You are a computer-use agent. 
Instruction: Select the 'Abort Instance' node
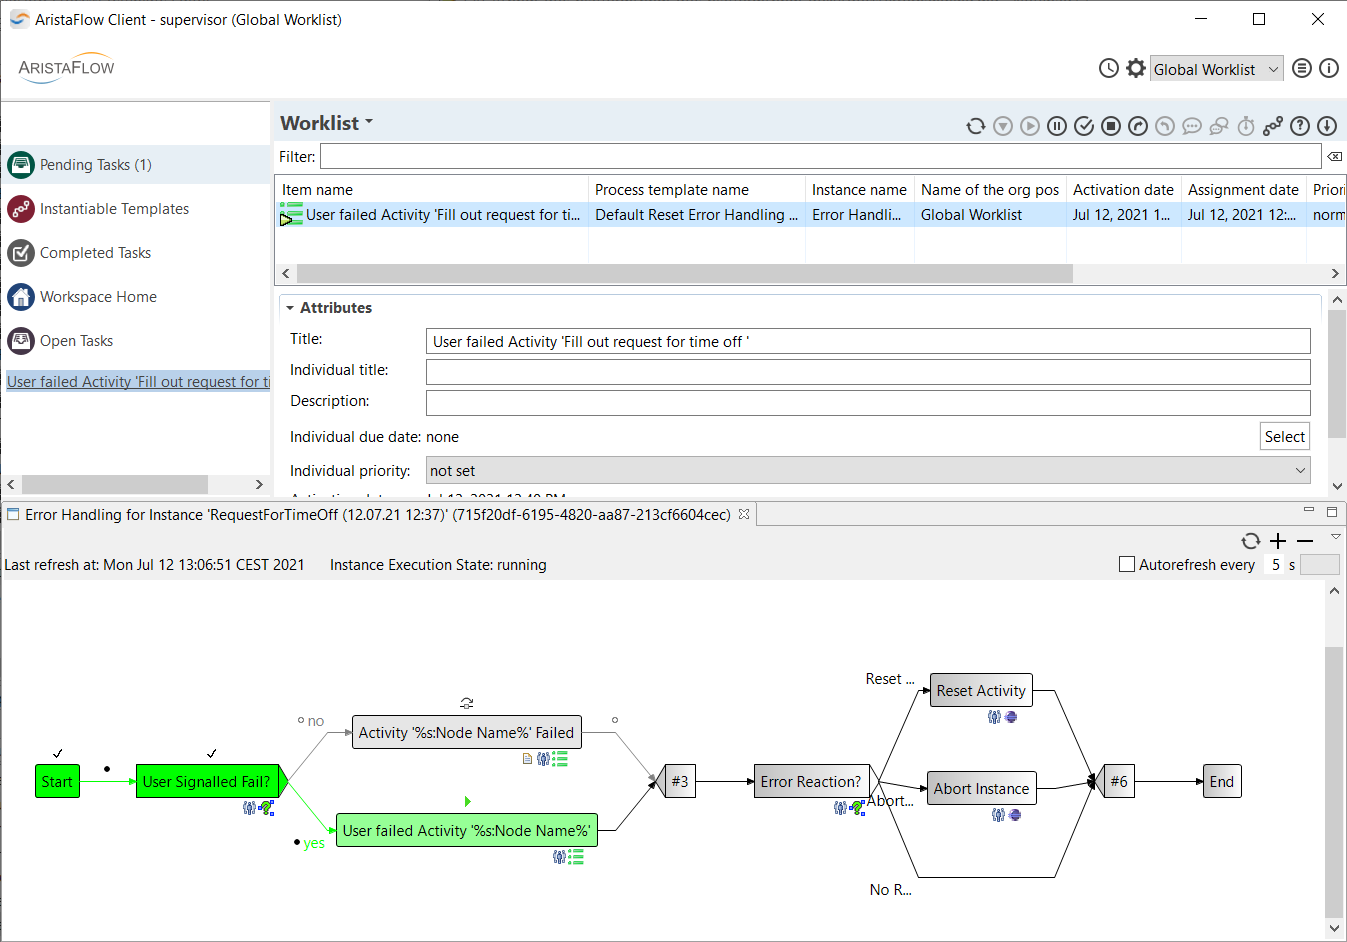982,788
